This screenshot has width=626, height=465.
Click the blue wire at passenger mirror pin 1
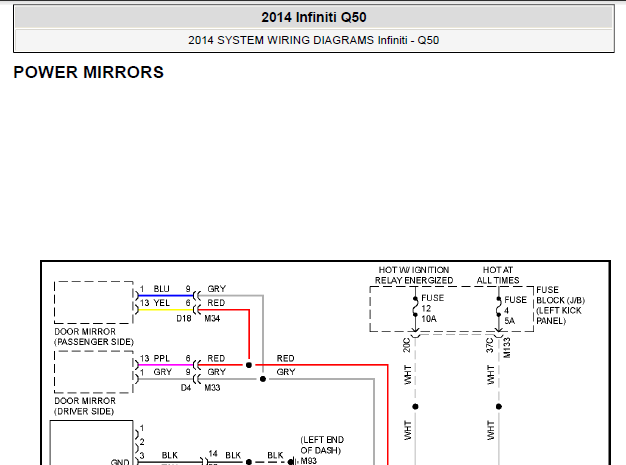tap(165, 296)
